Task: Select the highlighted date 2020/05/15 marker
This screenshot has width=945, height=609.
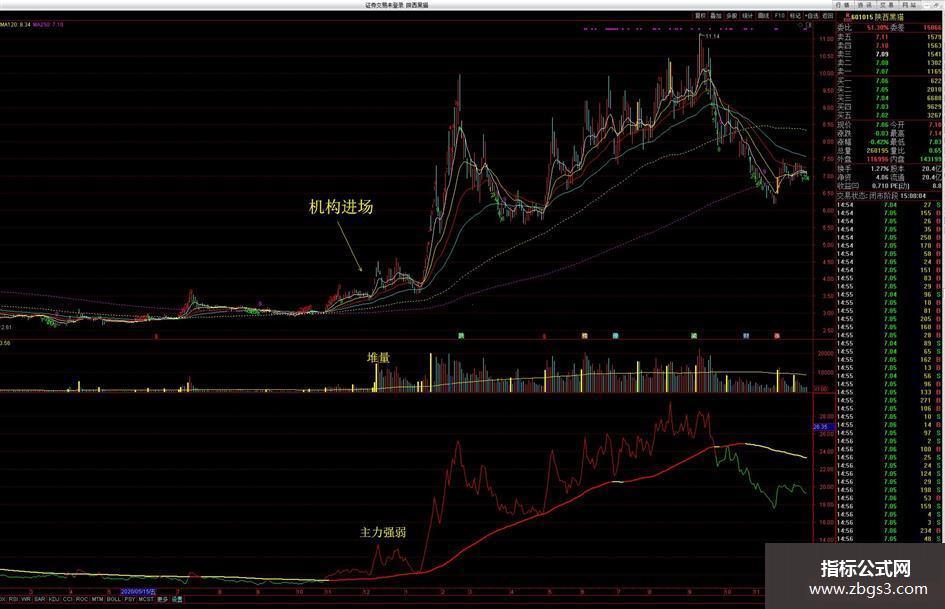Action: click(138, 592)
